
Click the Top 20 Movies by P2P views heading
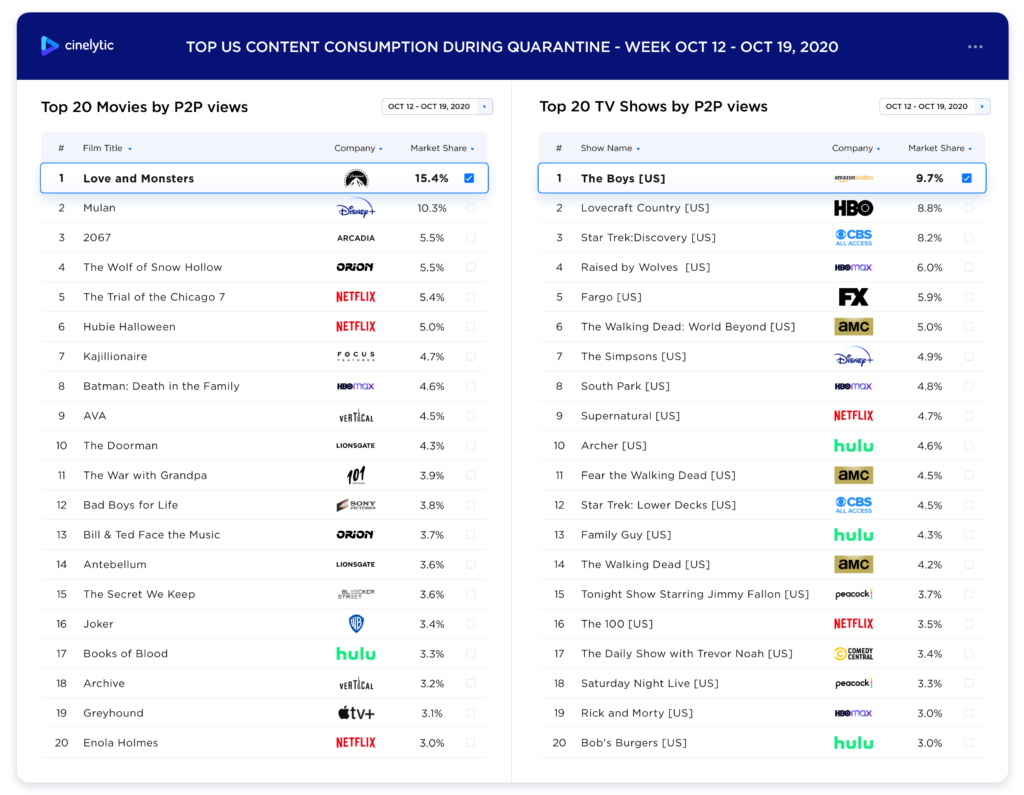(x=144, y=107)
